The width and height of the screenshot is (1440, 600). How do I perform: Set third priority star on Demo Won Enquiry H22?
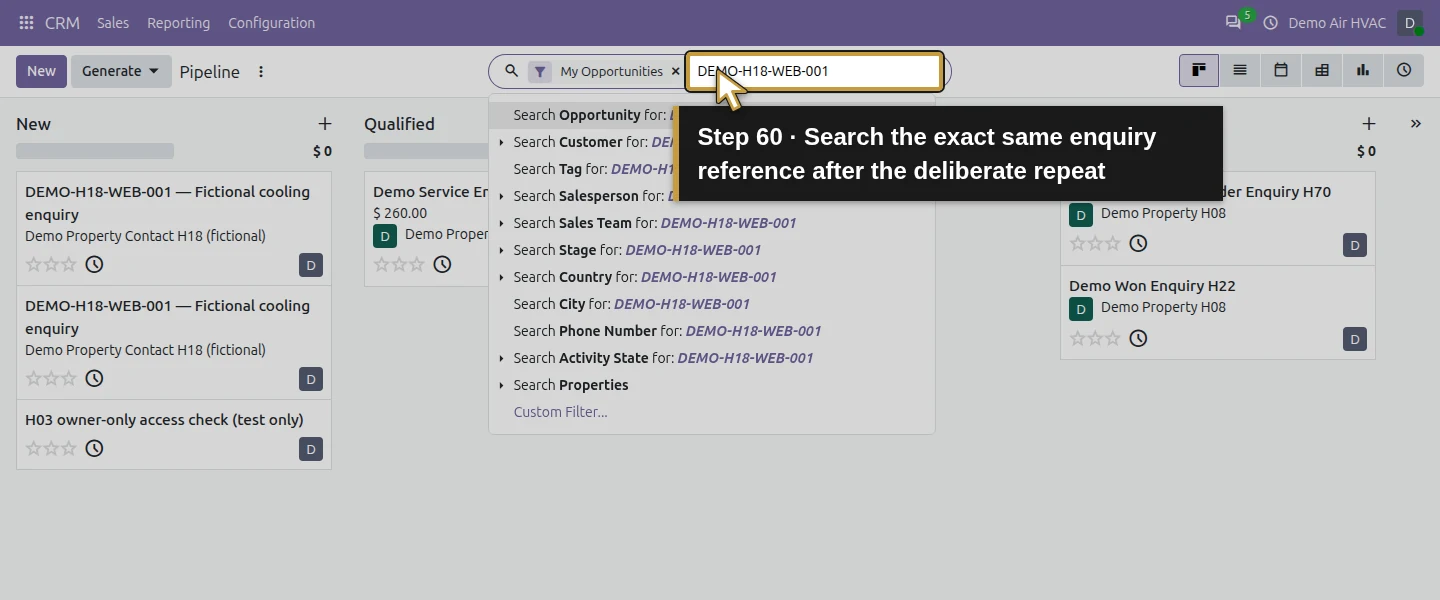click(1112, 338)
